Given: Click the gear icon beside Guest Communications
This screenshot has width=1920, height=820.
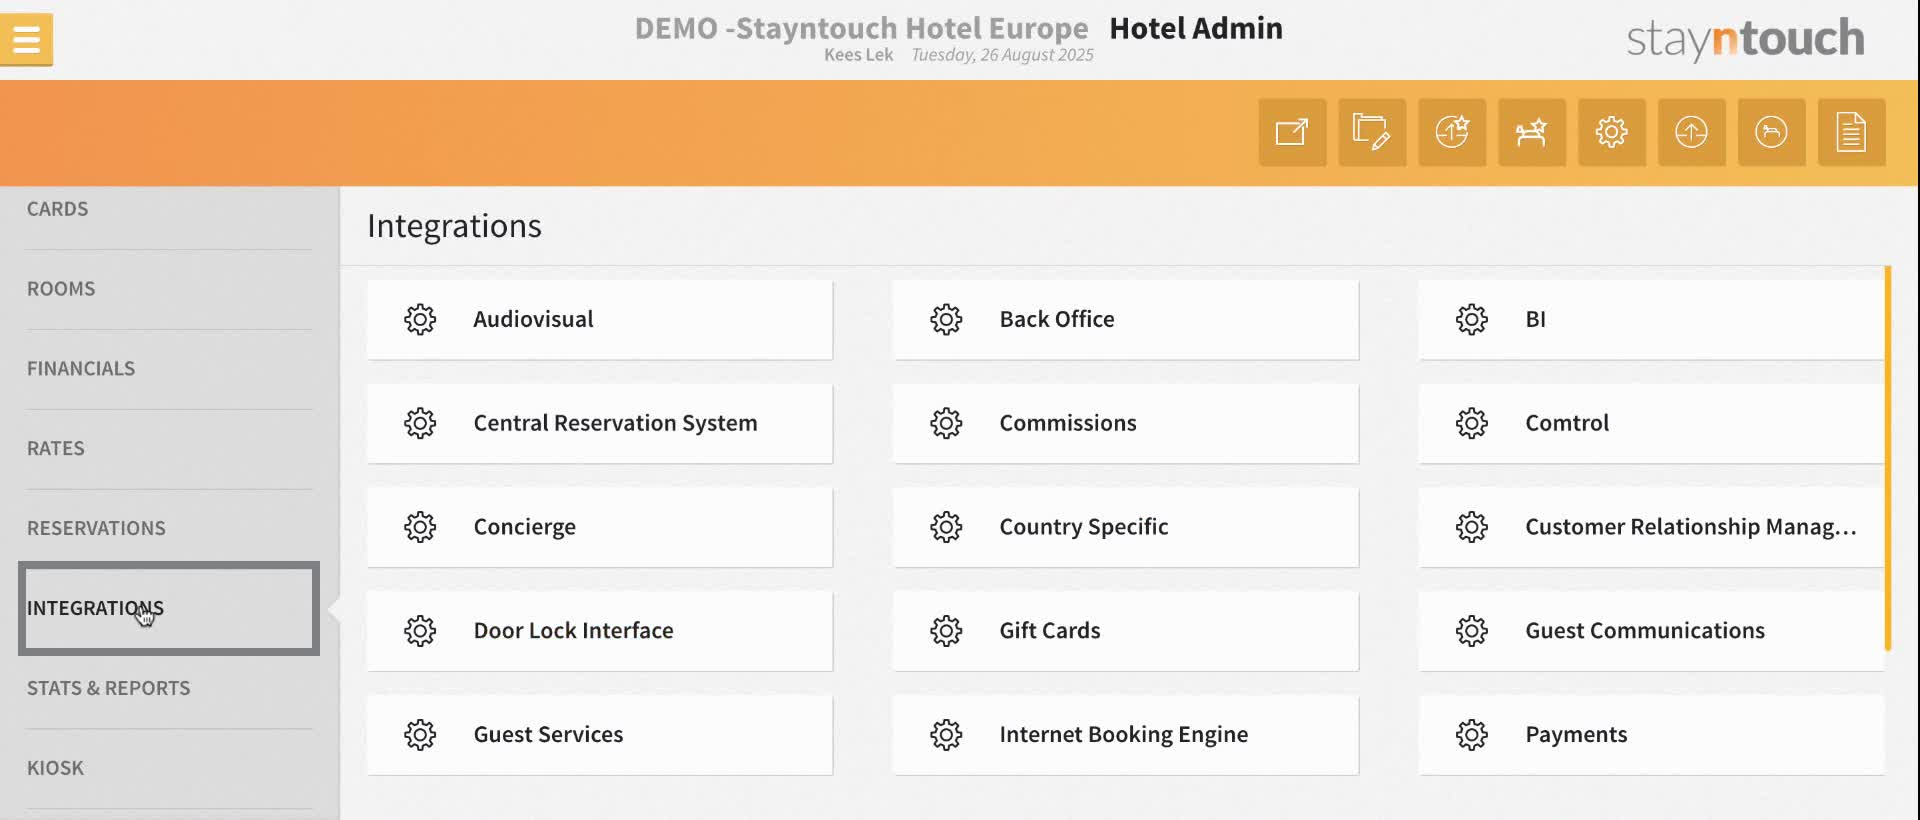Looking at the screenshot, I should [1472, 631].
